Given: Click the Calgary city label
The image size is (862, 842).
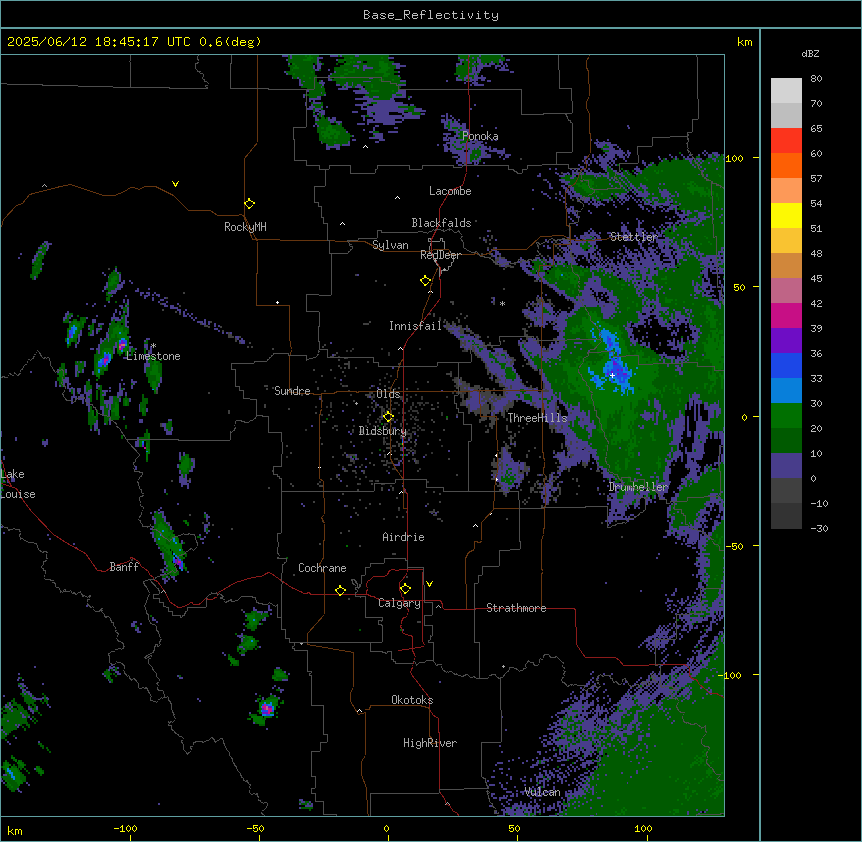Looking at the screenshot, I should [x=399, y=603].
